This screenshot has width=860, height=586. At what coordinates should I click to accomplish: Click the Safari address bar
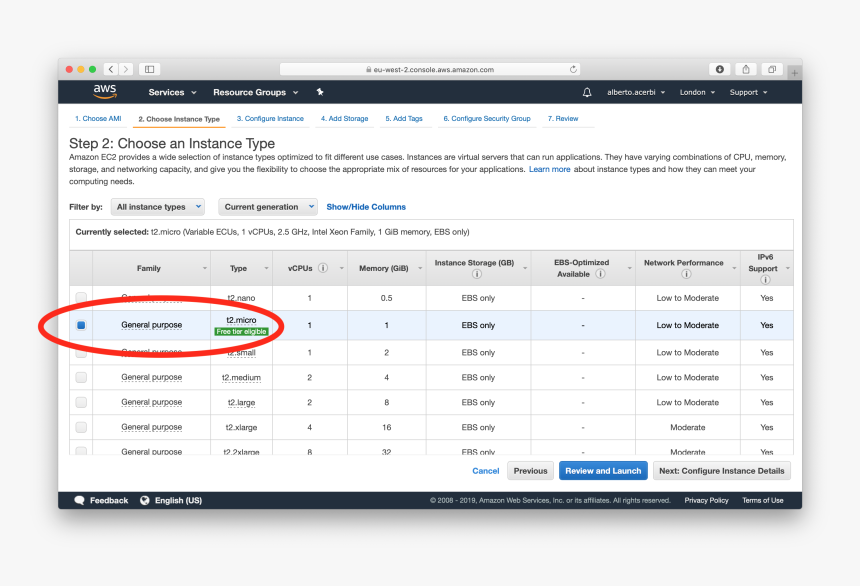(x=429, y=70)
